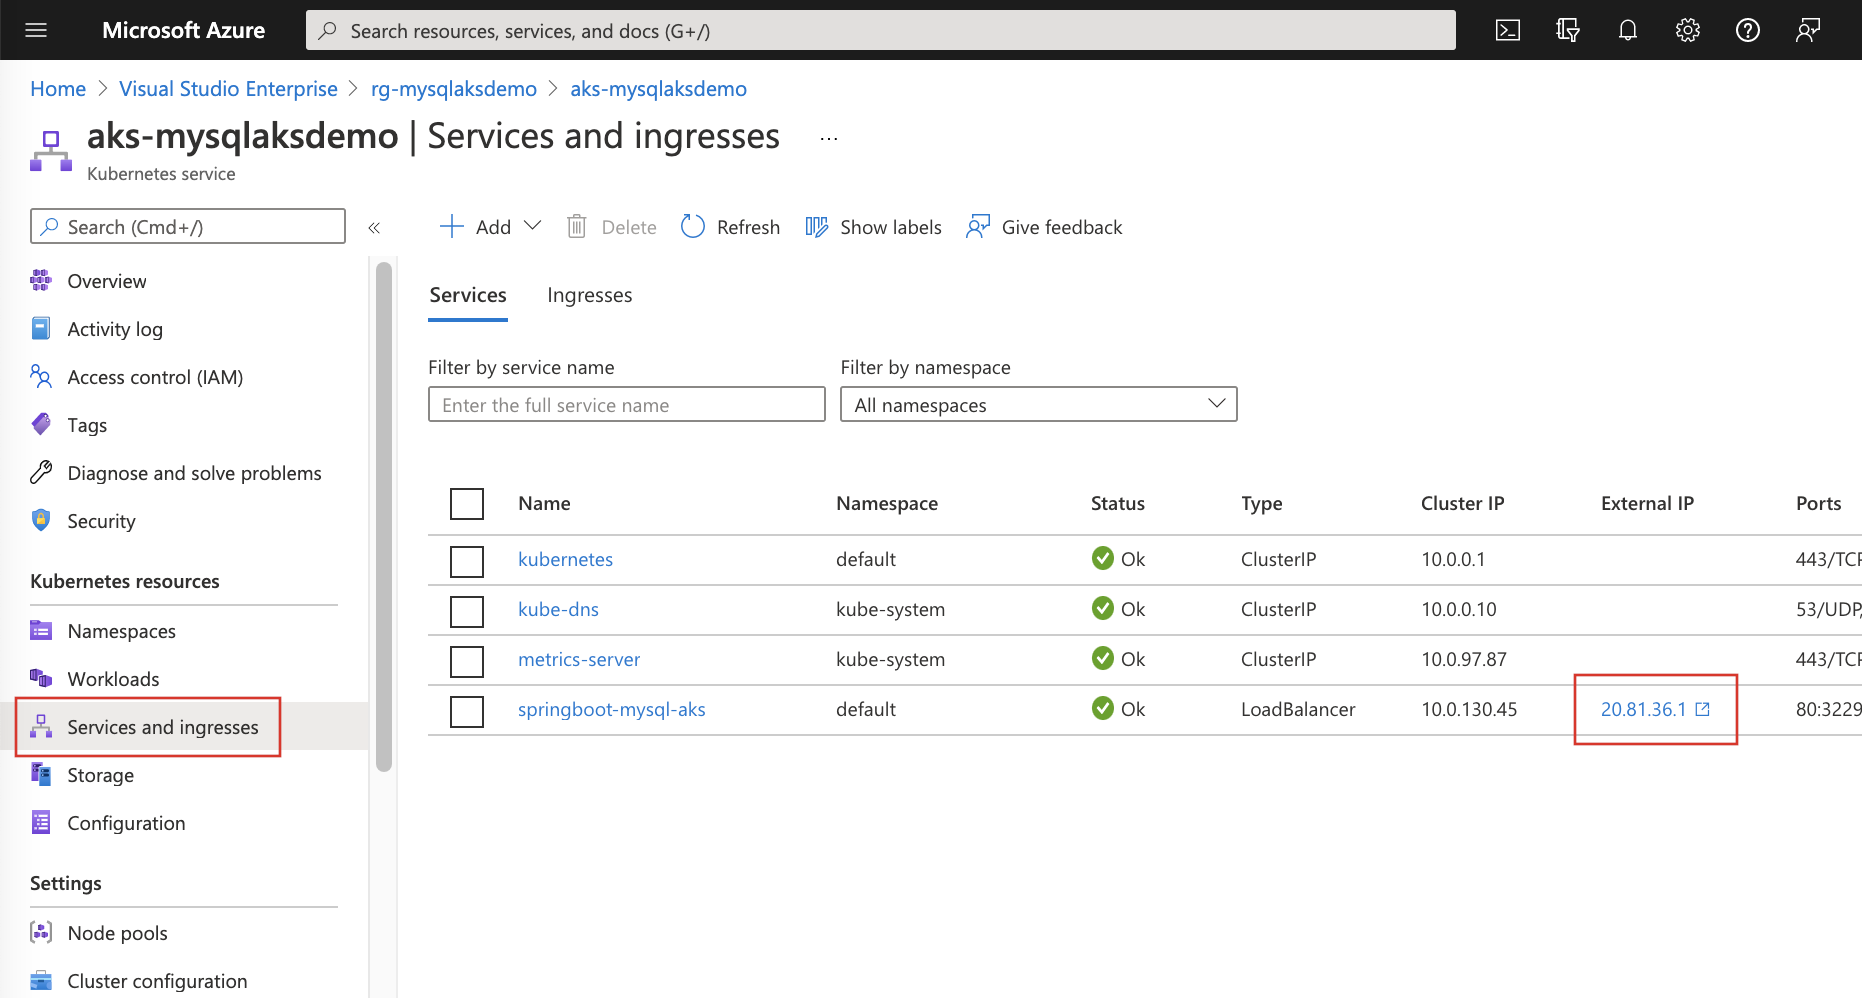This screenshot has width=1862, height=998.
Task: Open the feedback person icon in top bar
Action: pos(1807,30)
